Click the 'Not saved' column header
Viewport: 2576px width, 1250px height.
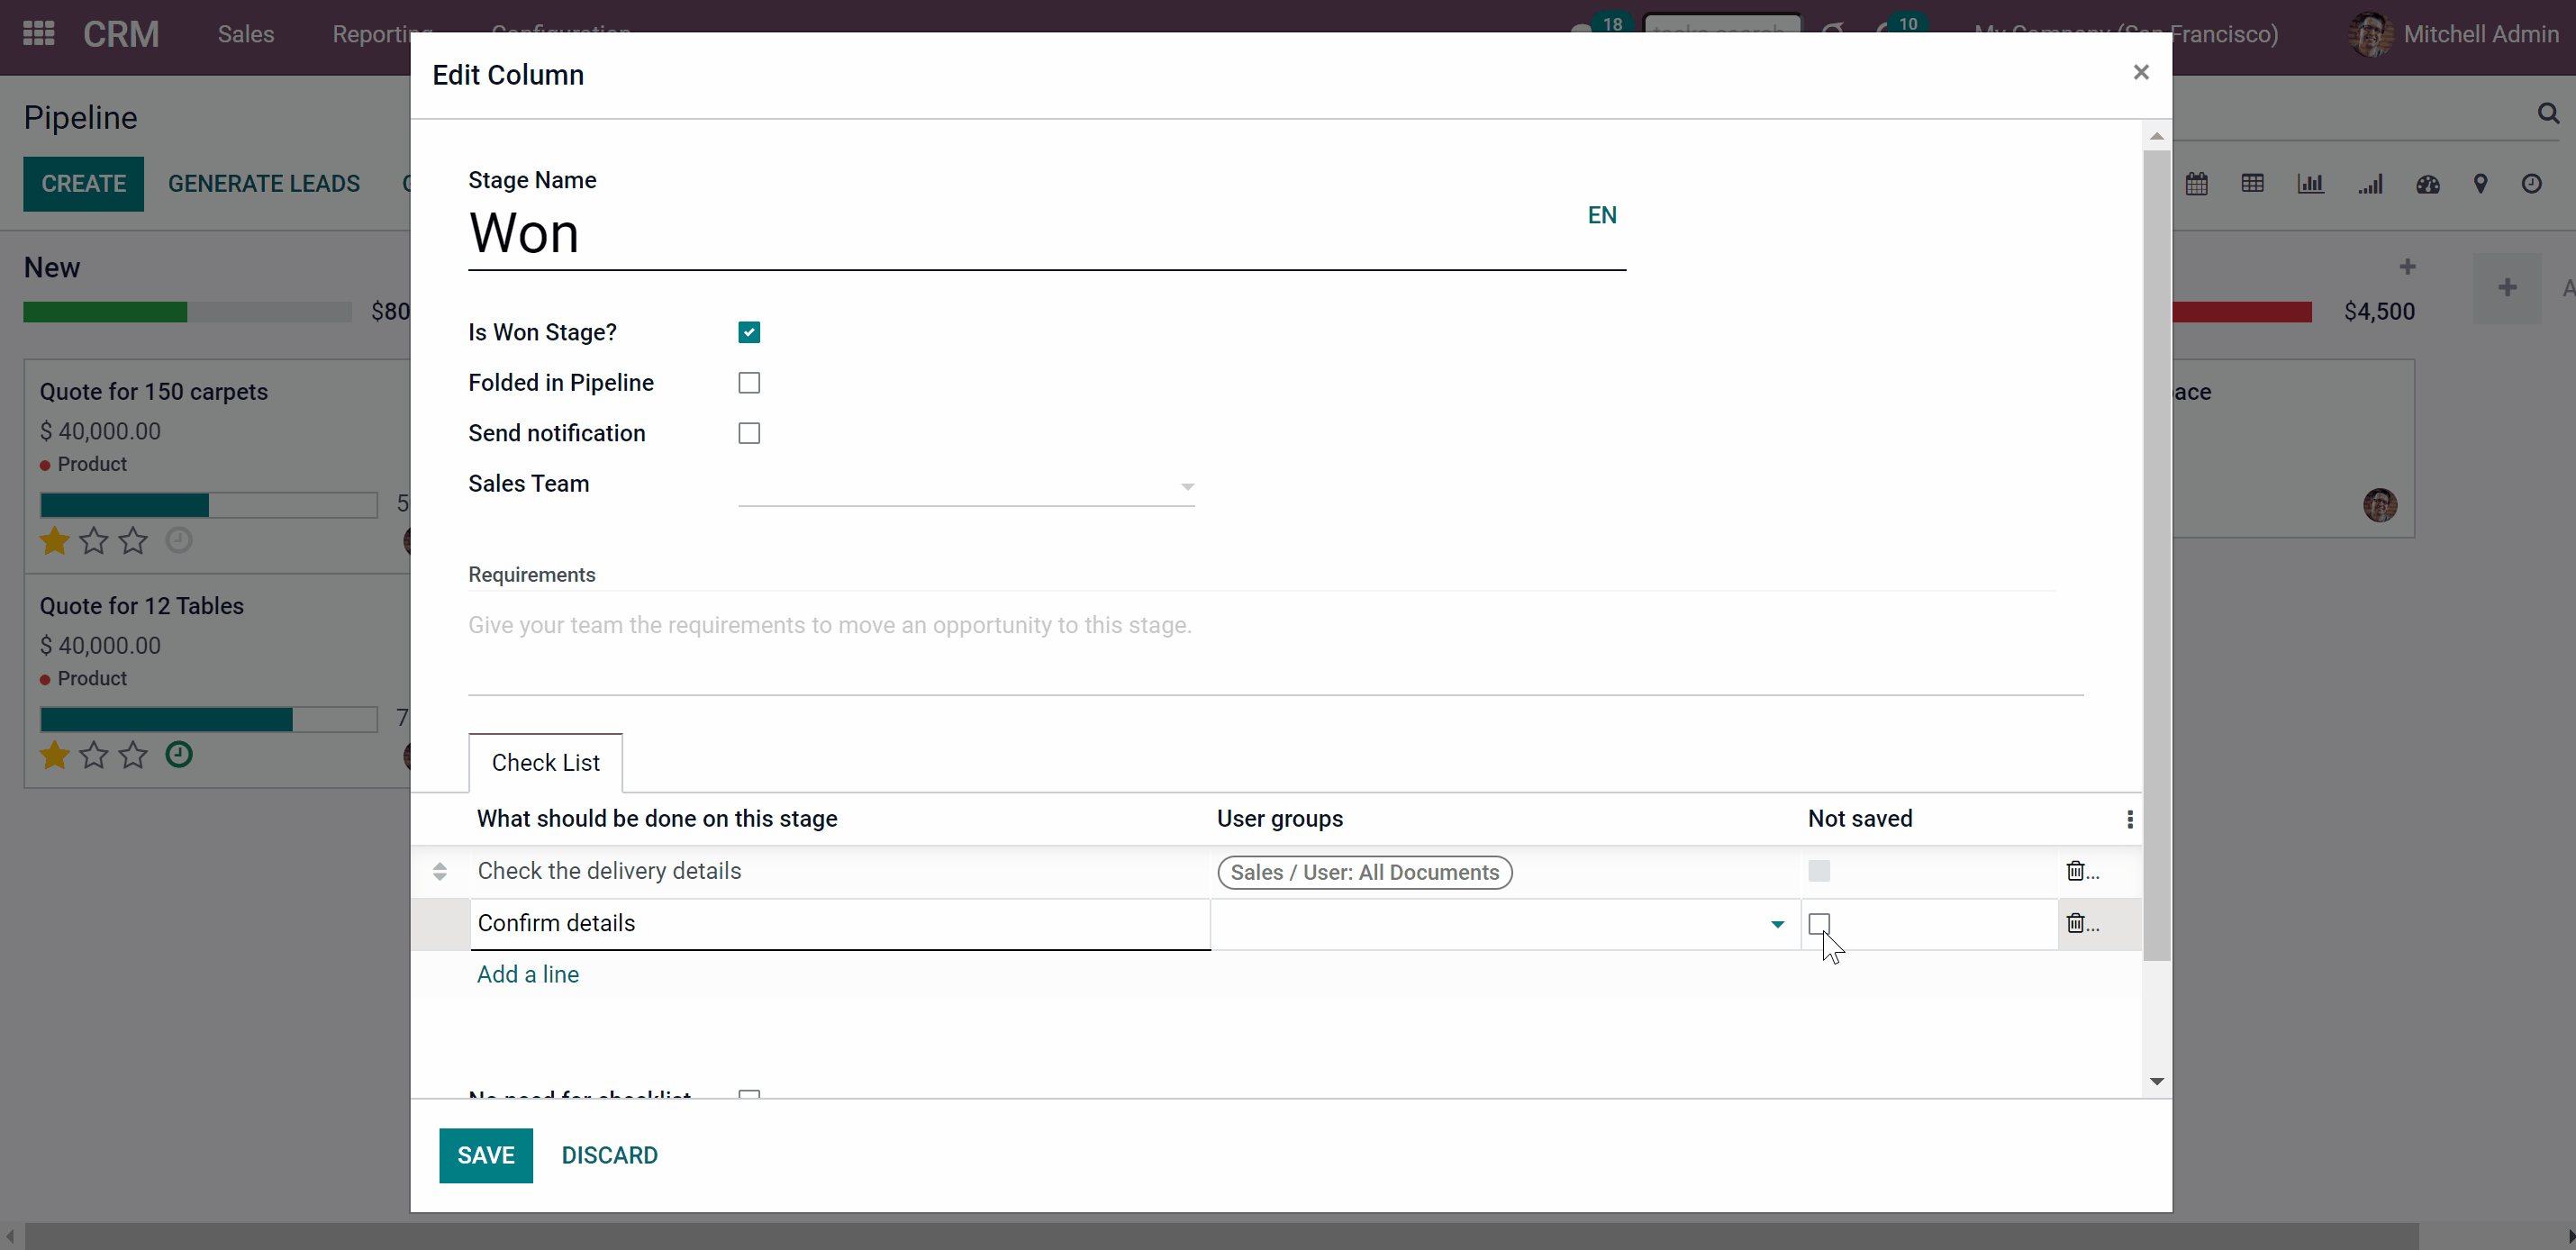(x=1860, y=819)
